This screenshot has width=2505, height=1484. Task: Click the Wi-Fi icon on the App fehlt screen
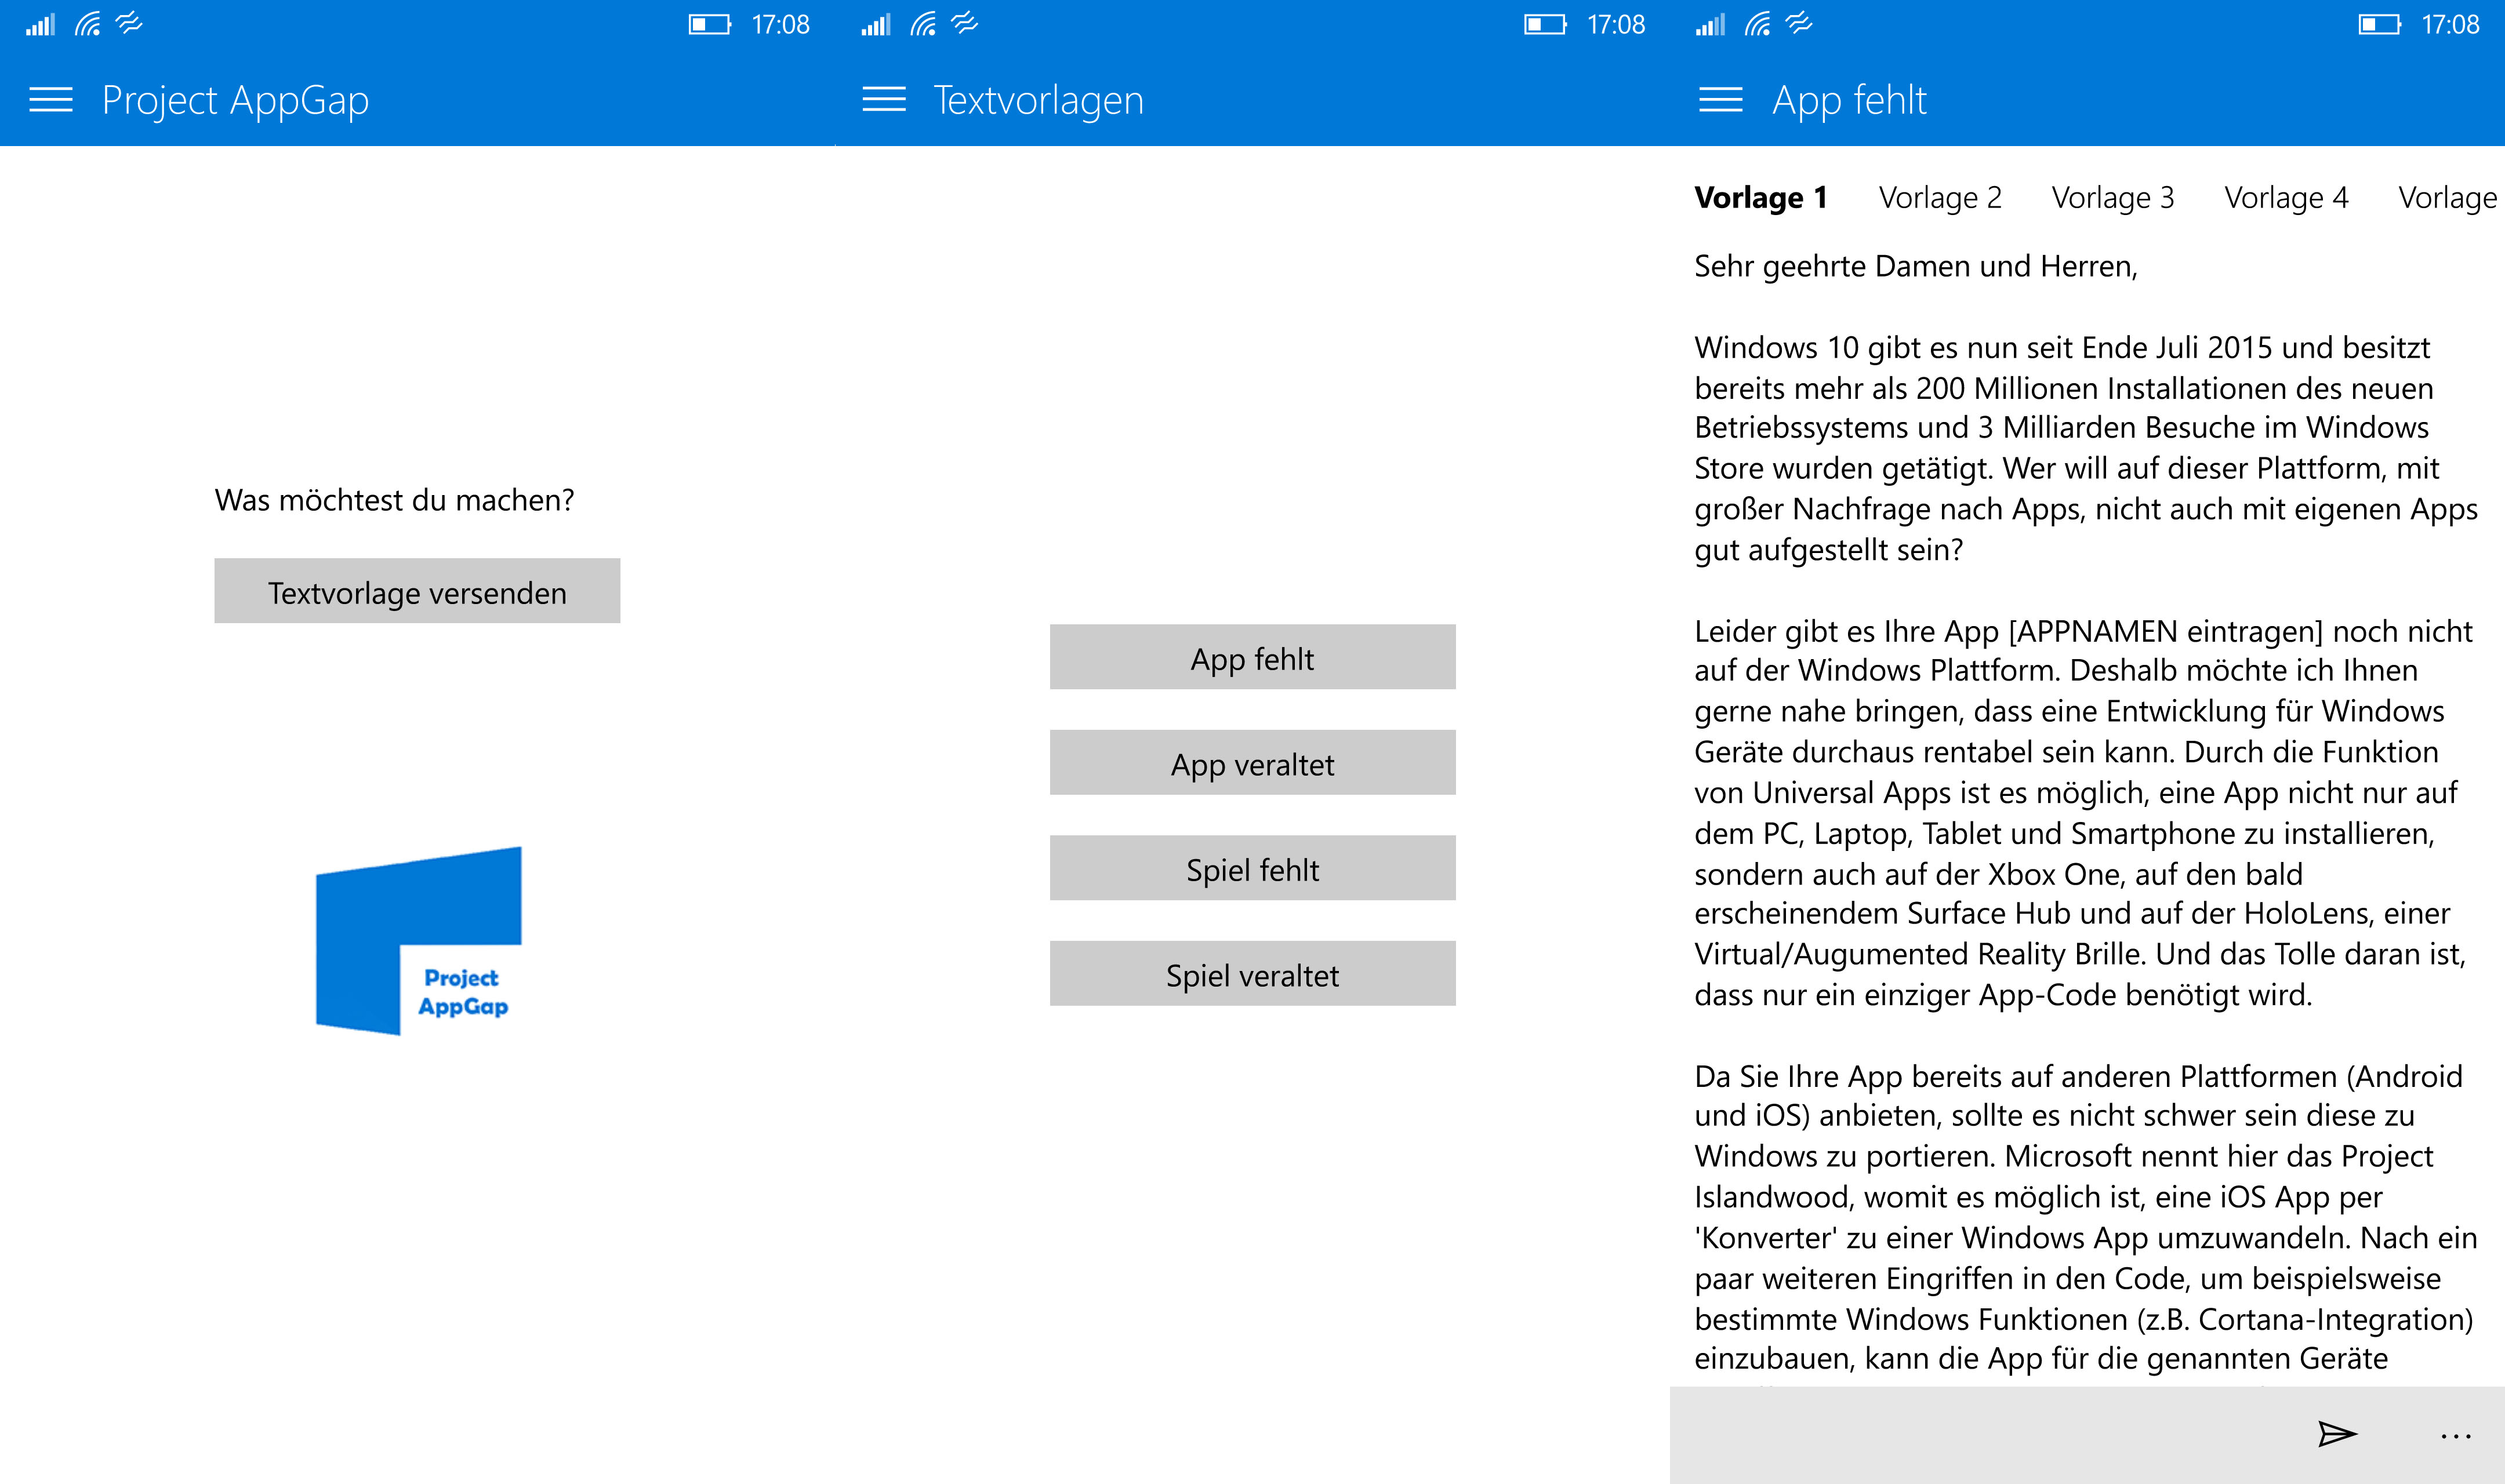point(1757,24)
